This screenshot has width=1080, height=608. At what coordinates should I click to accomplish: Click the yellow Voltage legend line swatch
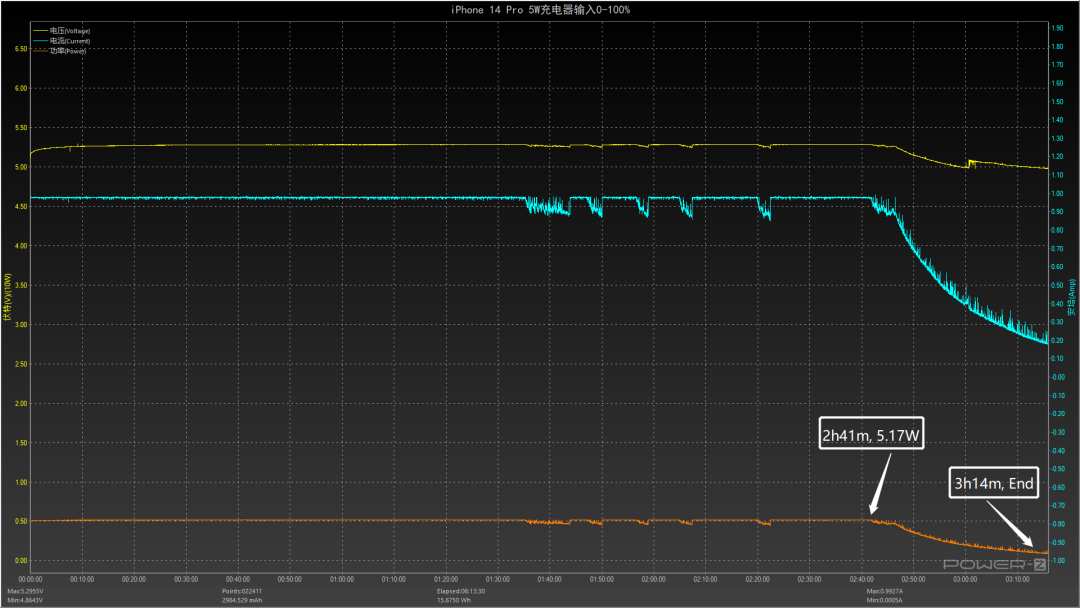pyautogui.click(x=40, y=31)
